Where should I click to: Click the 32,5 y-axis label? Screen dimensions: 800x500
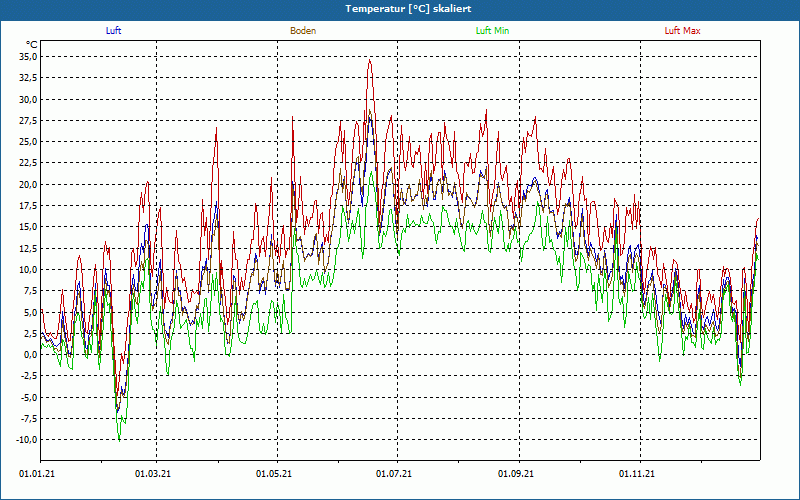pyautogui.click(x=28, y=78)
